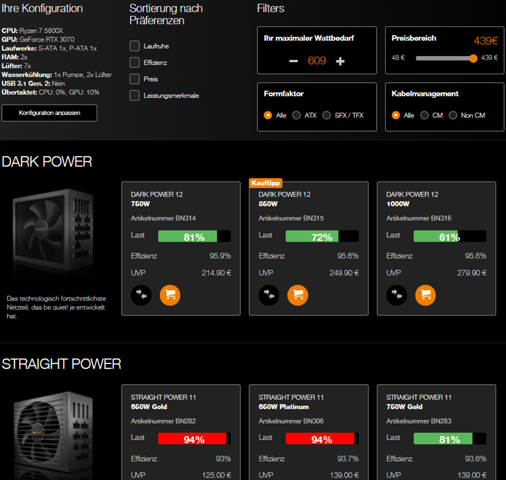Compare the Dark Power 12 750W
Image resolution: width=506 pixels, height=480 pixels.
[141, 295]
